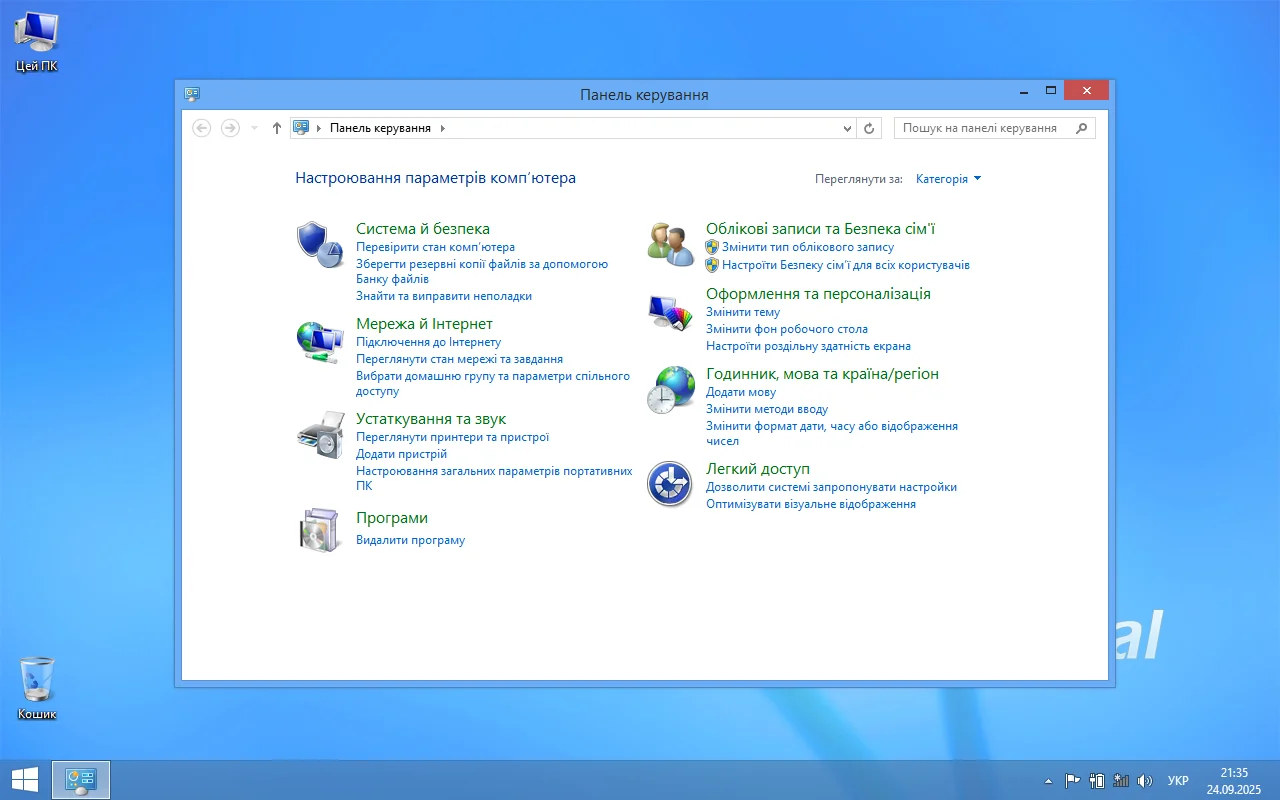Click the volume speaker tray icon
The width and height of the screenshot is (1280, 800).
tap(1145, 781)
